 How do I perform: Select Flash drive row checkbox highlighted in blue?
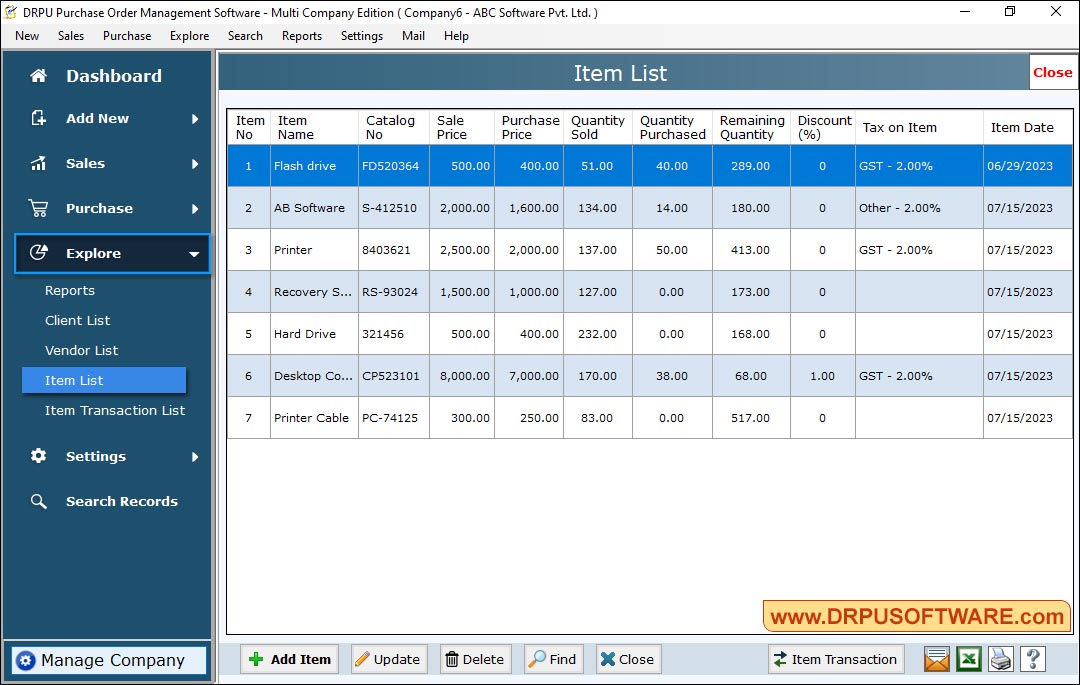(248, 166)
